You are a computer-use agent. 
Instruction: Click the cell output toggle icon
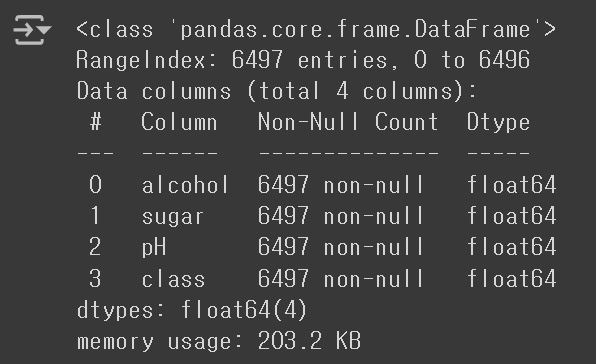click(32, 30)
